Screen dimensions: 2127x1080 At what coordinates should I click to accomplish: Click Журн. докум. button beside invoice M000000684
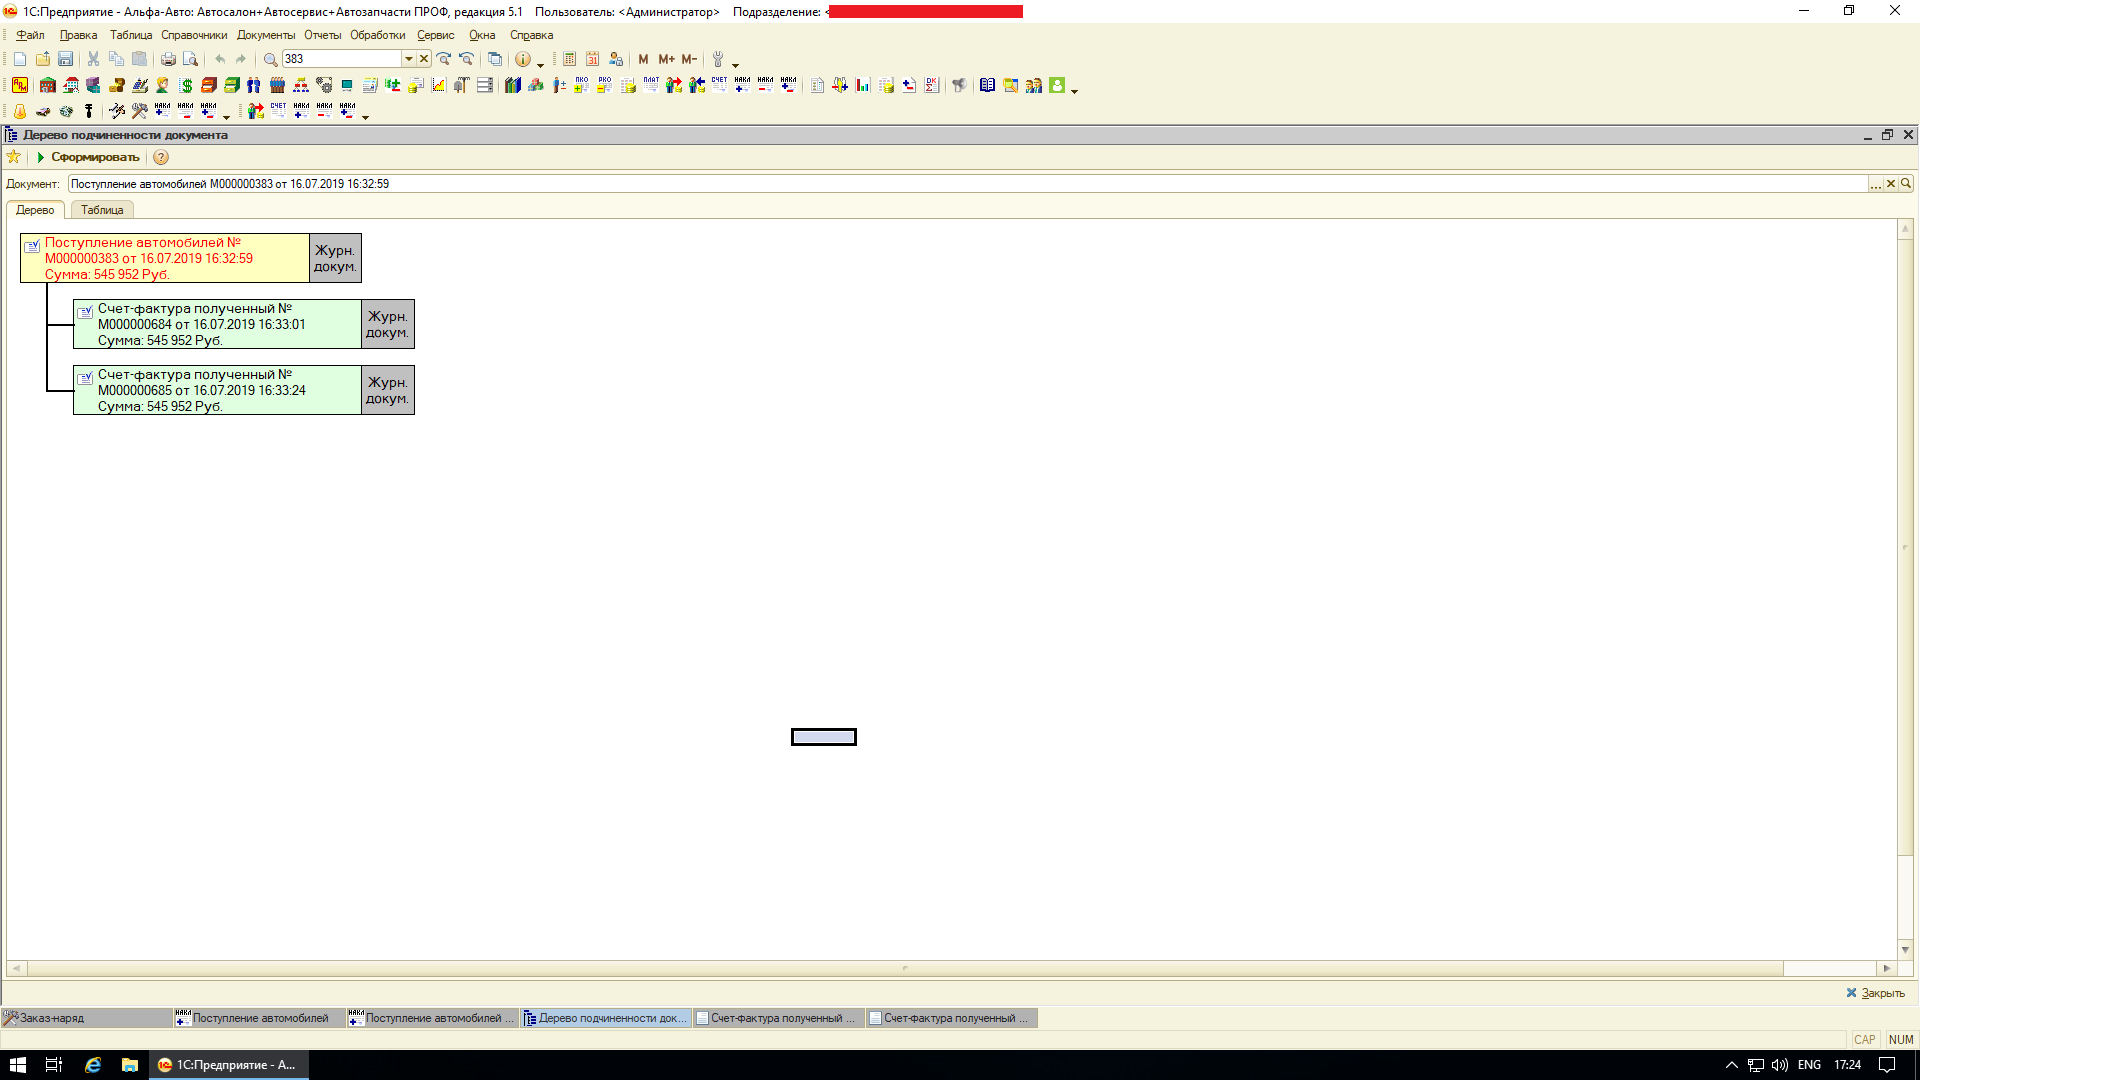pyautogui.click(x=387, y=324)
